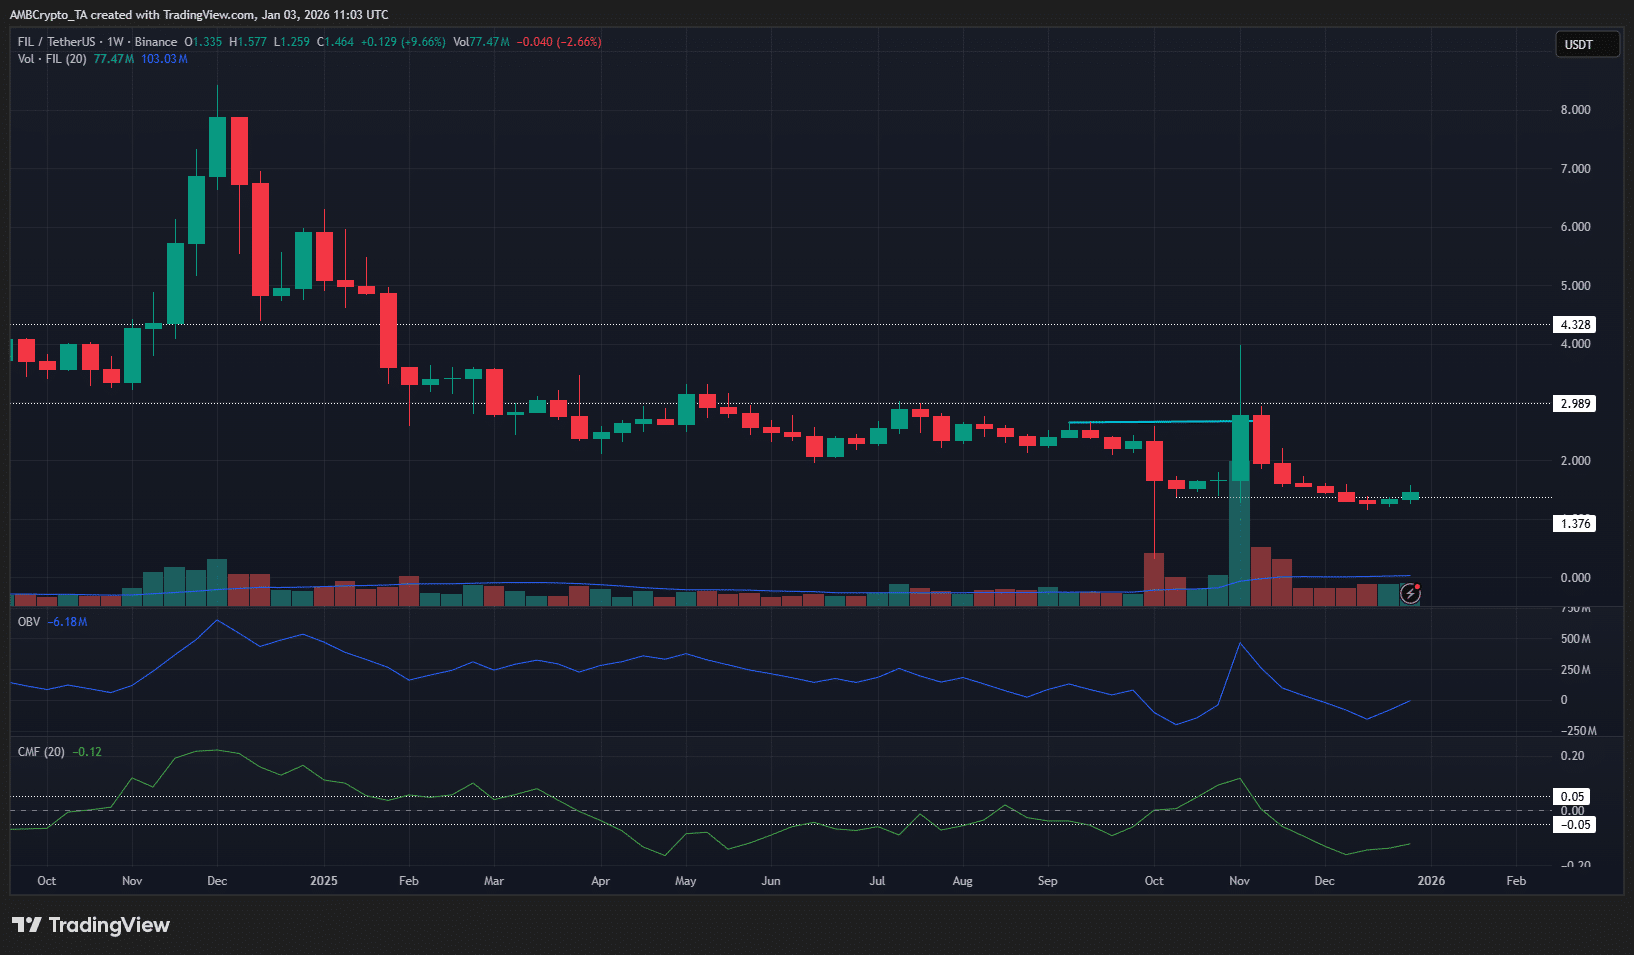Viewport: 1634px width, 955px height.
Task: Select the OBV indicator label
Action: 29,621
